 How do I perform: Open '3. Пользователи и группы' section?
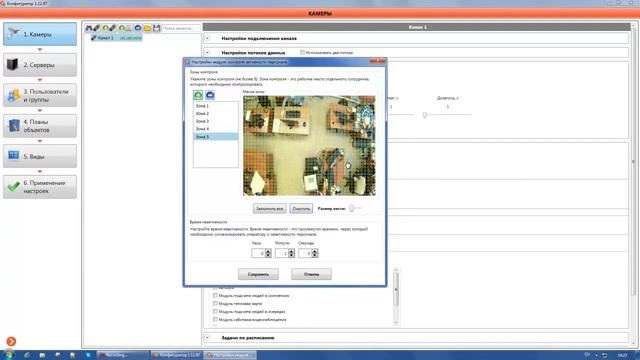pyautogui.click(x=40, y=96)
